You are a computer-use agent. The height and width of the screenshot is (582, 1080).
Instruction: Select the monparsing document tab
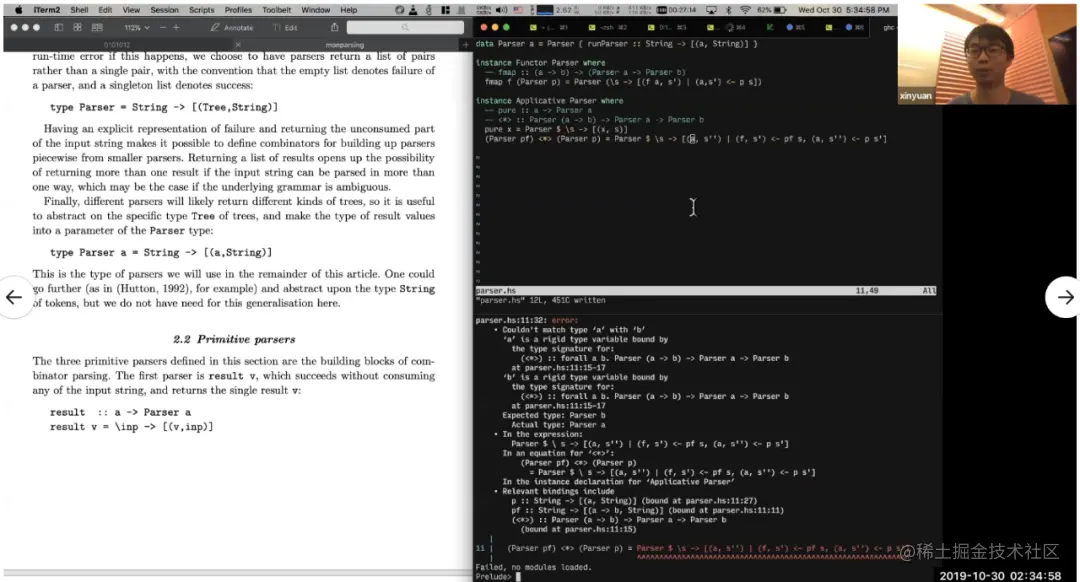pos(344,45)
